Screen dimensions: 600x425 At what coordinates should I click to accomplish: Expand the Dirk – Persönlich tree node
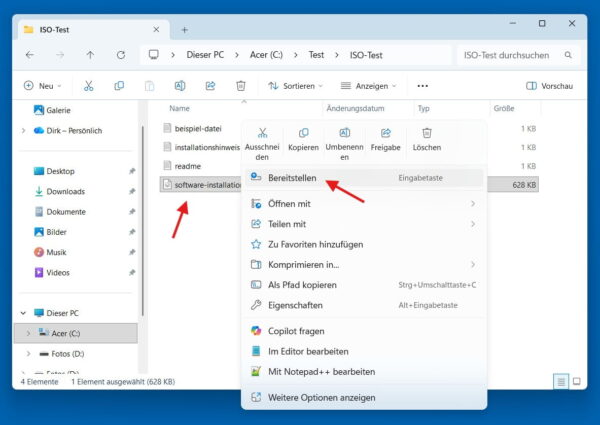pyautogui.click(x=24, y=130)
